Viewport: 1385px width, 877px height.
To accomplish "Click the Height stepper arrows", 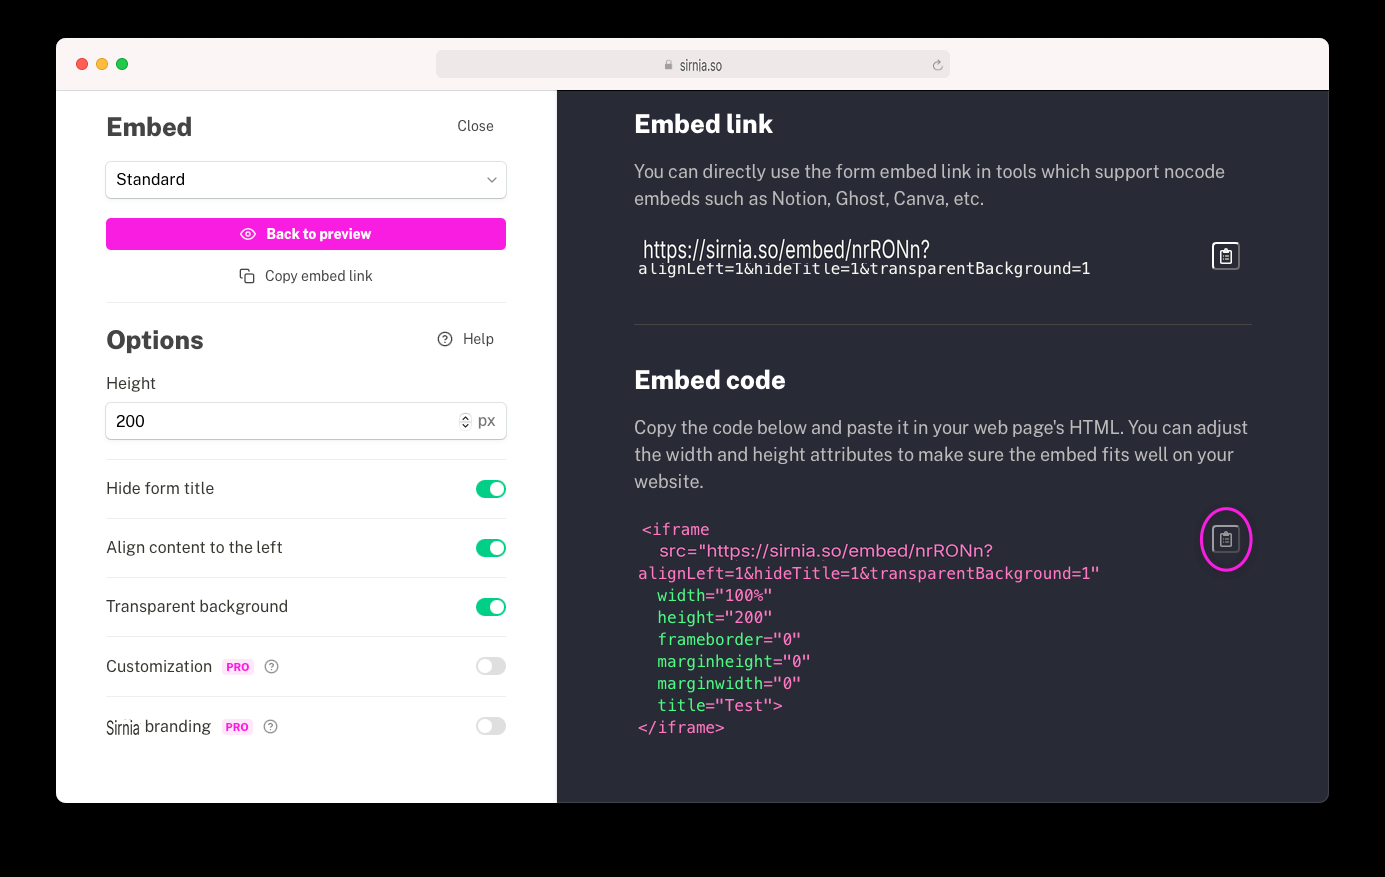I will click(x=465, y=421).
